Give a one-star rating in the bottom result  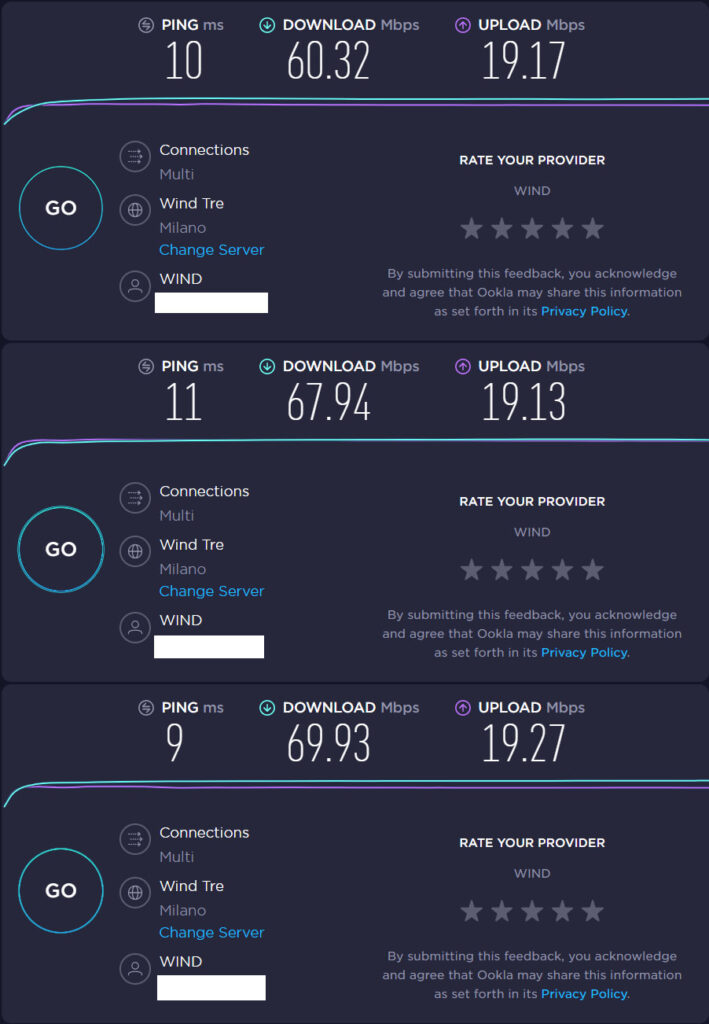click(471, 911)
